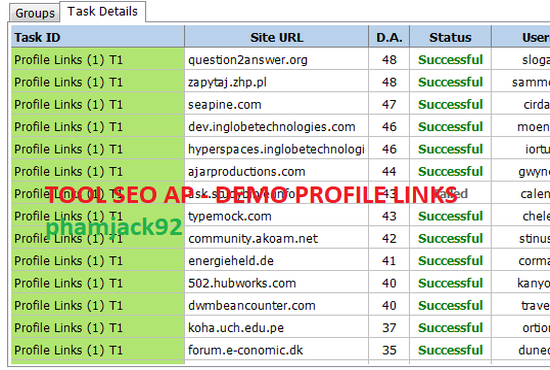Select dev.inglobetechnologies.com URL cell
The height and width of the screenshot is (370, 550).
tap(276, 127)
